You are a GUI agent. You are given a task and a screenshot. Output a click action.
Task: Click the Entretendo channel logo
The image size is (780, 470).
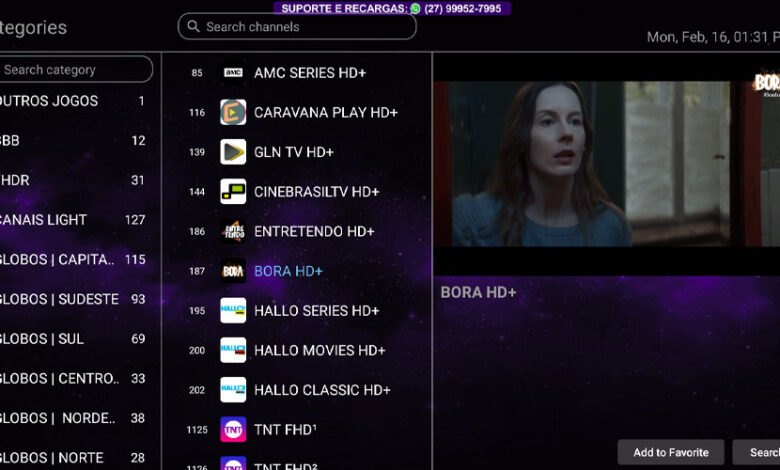coord(233,231)
